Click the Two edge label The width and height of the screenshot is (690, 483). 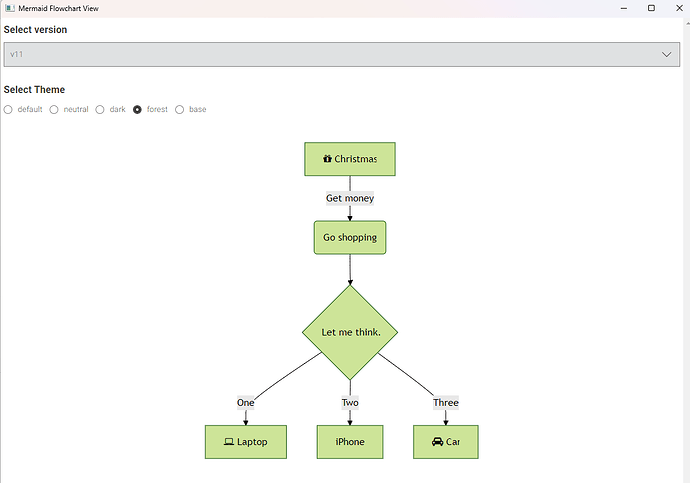tap(350, 403)
